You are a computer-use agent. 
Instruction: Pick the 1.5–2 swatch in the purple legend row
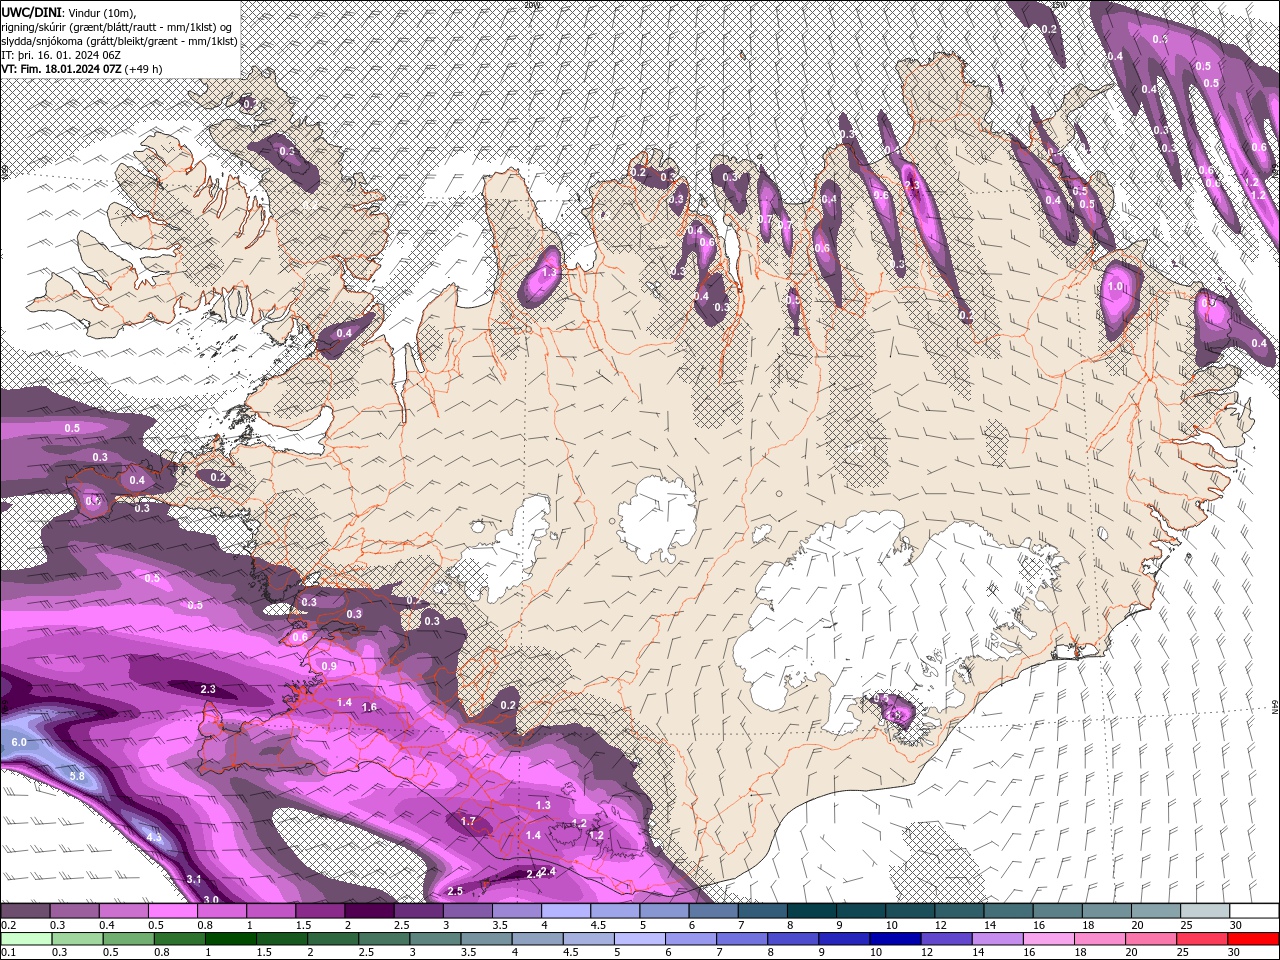[320, 911]
